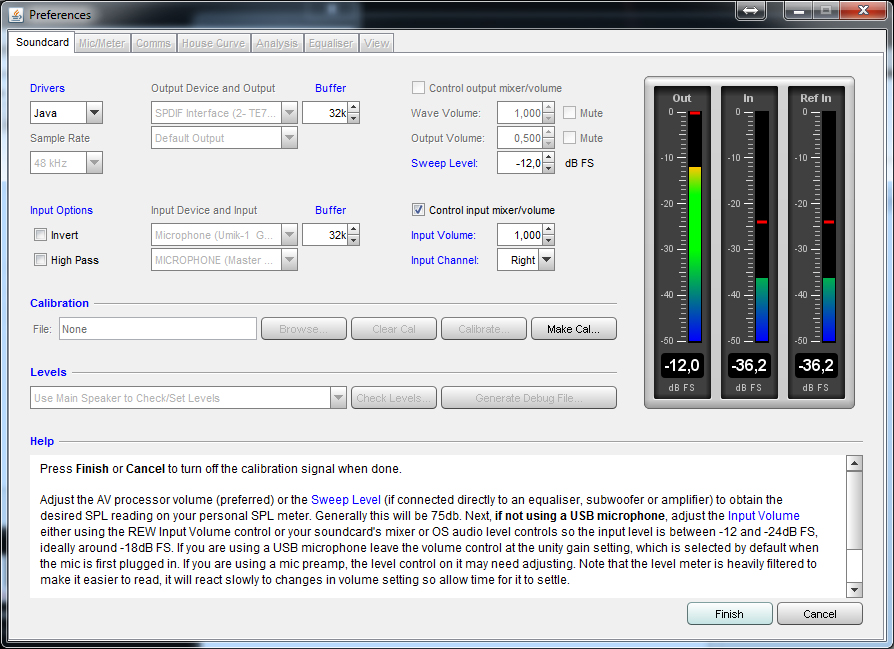Click the Make Cal... button
The width and height of the screenshot is (894, 649).
(573, 329)
